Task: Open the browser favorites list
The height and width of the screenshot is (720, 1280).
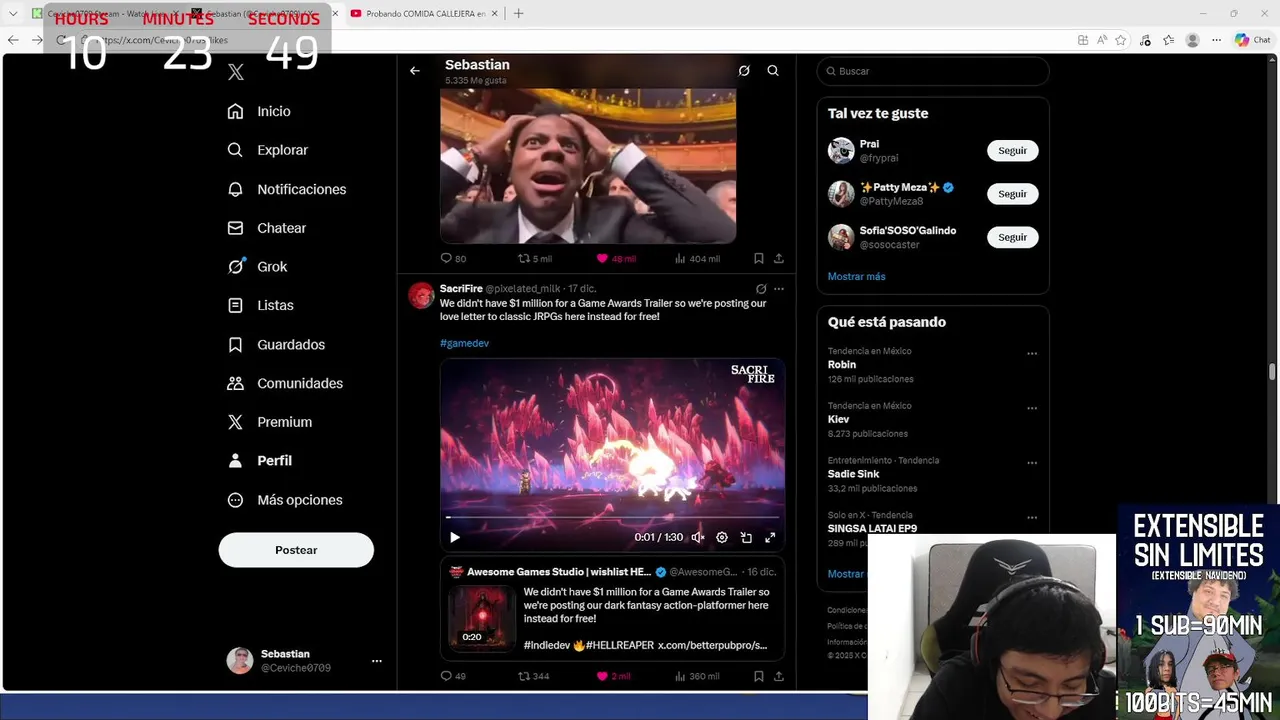Action: click(1168, 40)
